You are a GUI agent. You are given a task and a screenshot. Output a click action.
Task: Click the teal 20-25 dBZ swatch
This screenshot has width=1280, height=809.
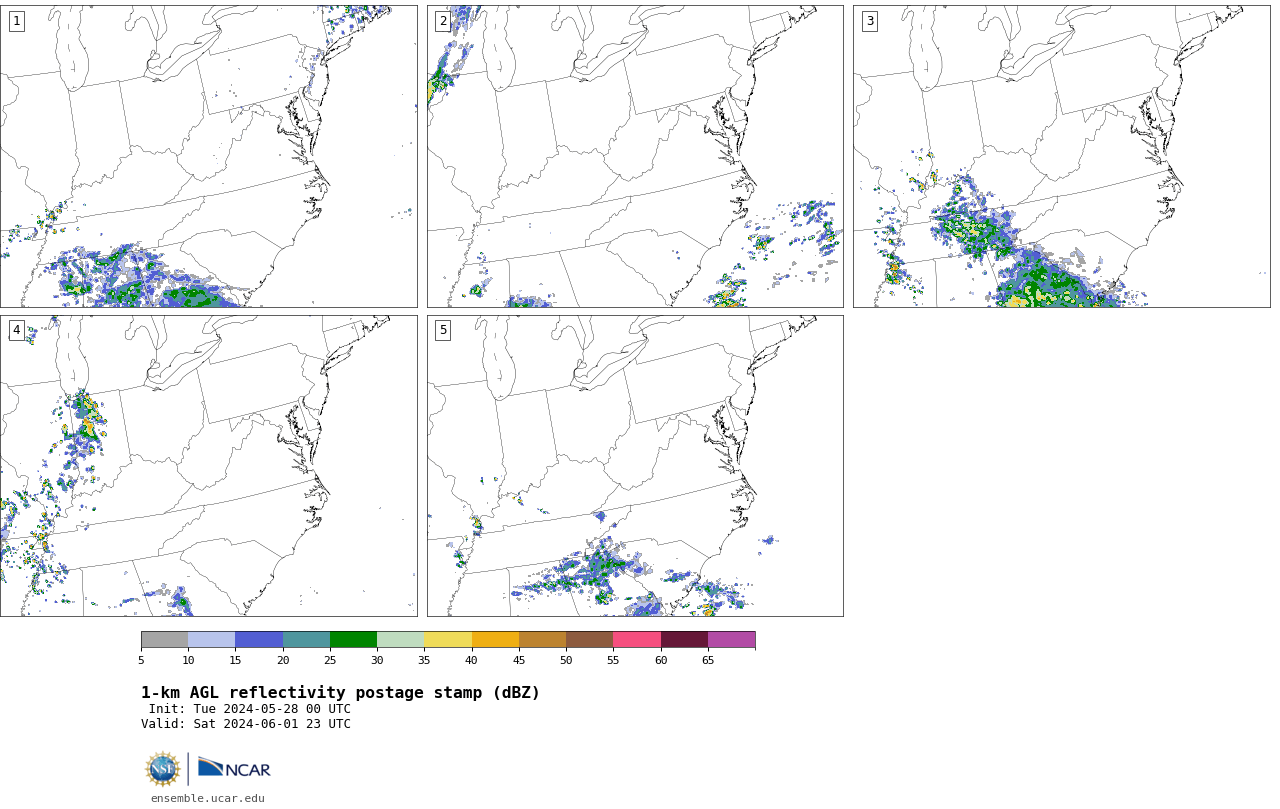(306, 640)
